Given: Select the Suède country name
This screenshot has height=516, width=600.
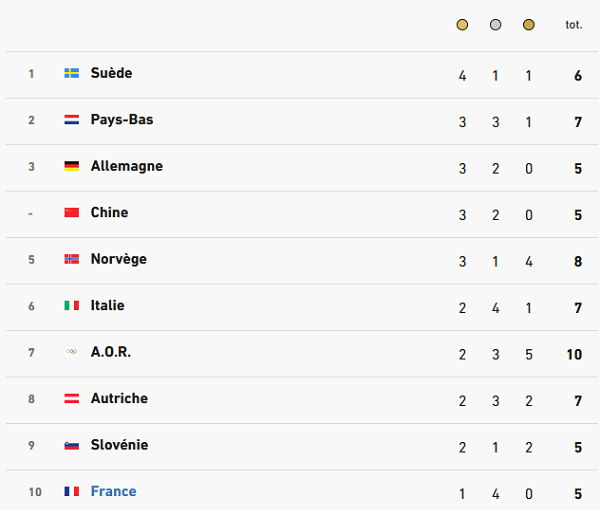Looking at the screenshot, I should pyautogui.click(x=111, y=73).
